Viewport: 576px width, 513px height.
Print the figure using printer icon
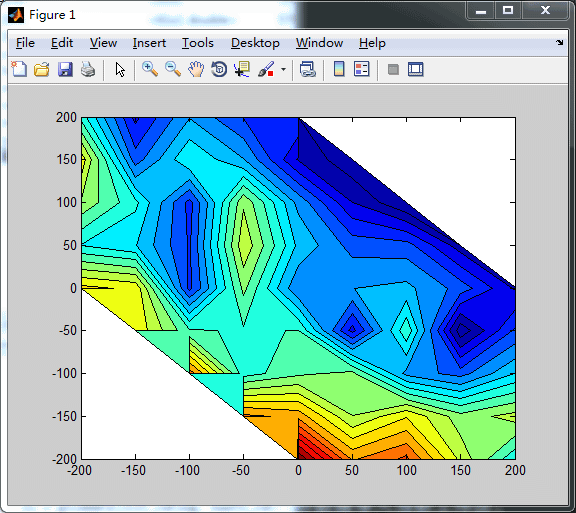tap(88, 69)
